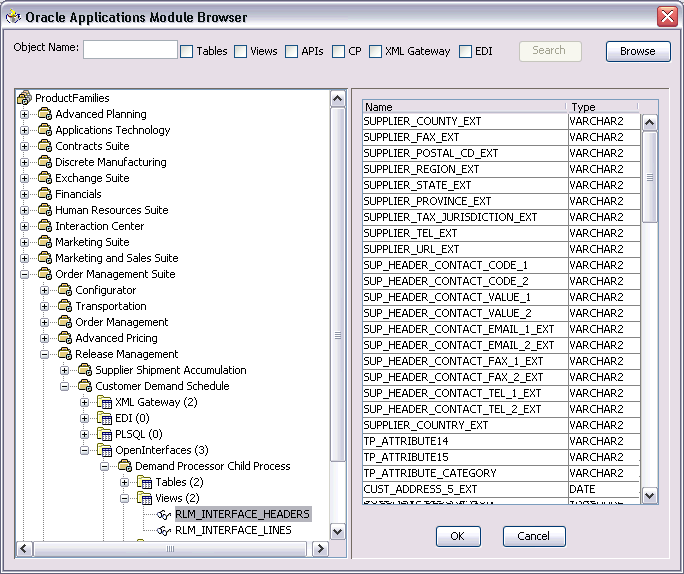Expand the Advanced Planning node
Image resolution: width=684 pixels, height=574 pixels.
24,114
